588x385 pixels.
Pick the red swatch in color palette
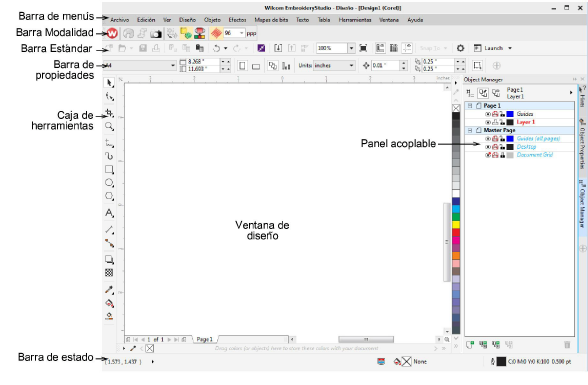click(456, 232)
